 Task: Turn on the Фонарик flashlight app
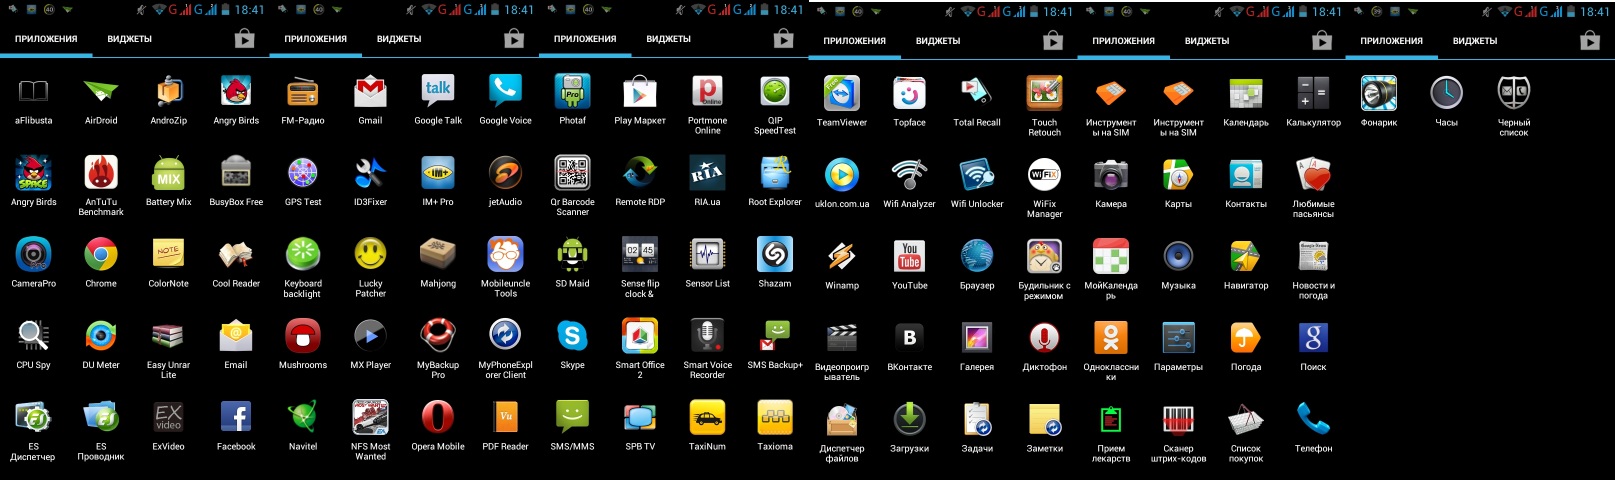(1378, 95)
